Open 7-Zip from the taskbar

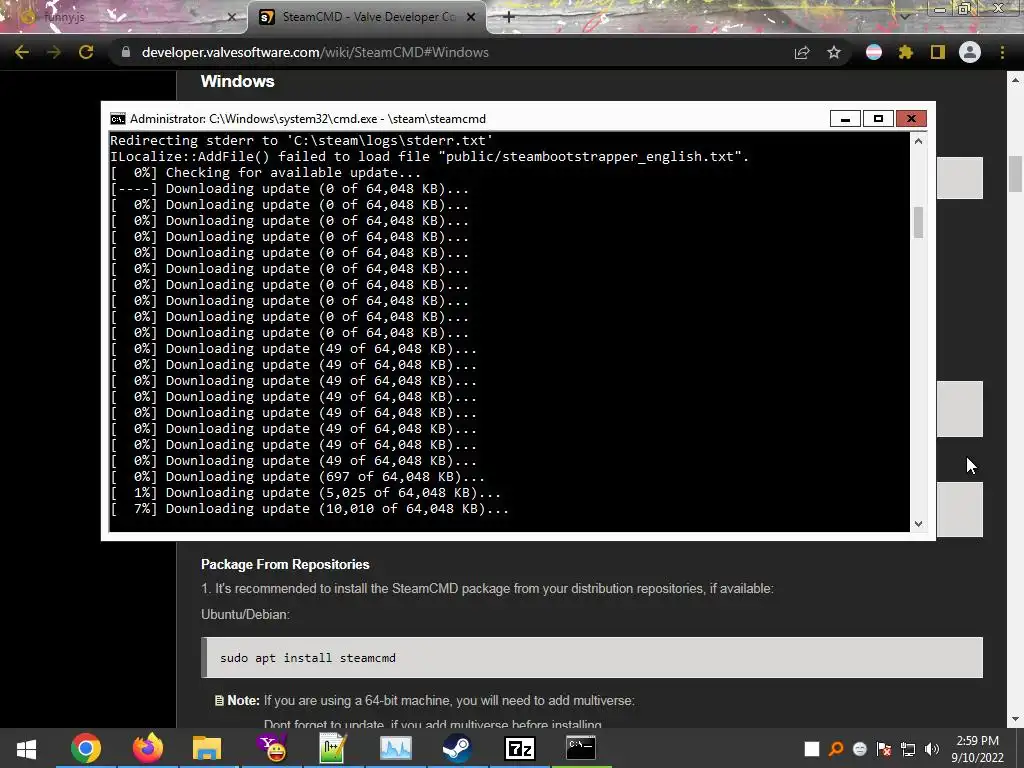click(520, 748)
